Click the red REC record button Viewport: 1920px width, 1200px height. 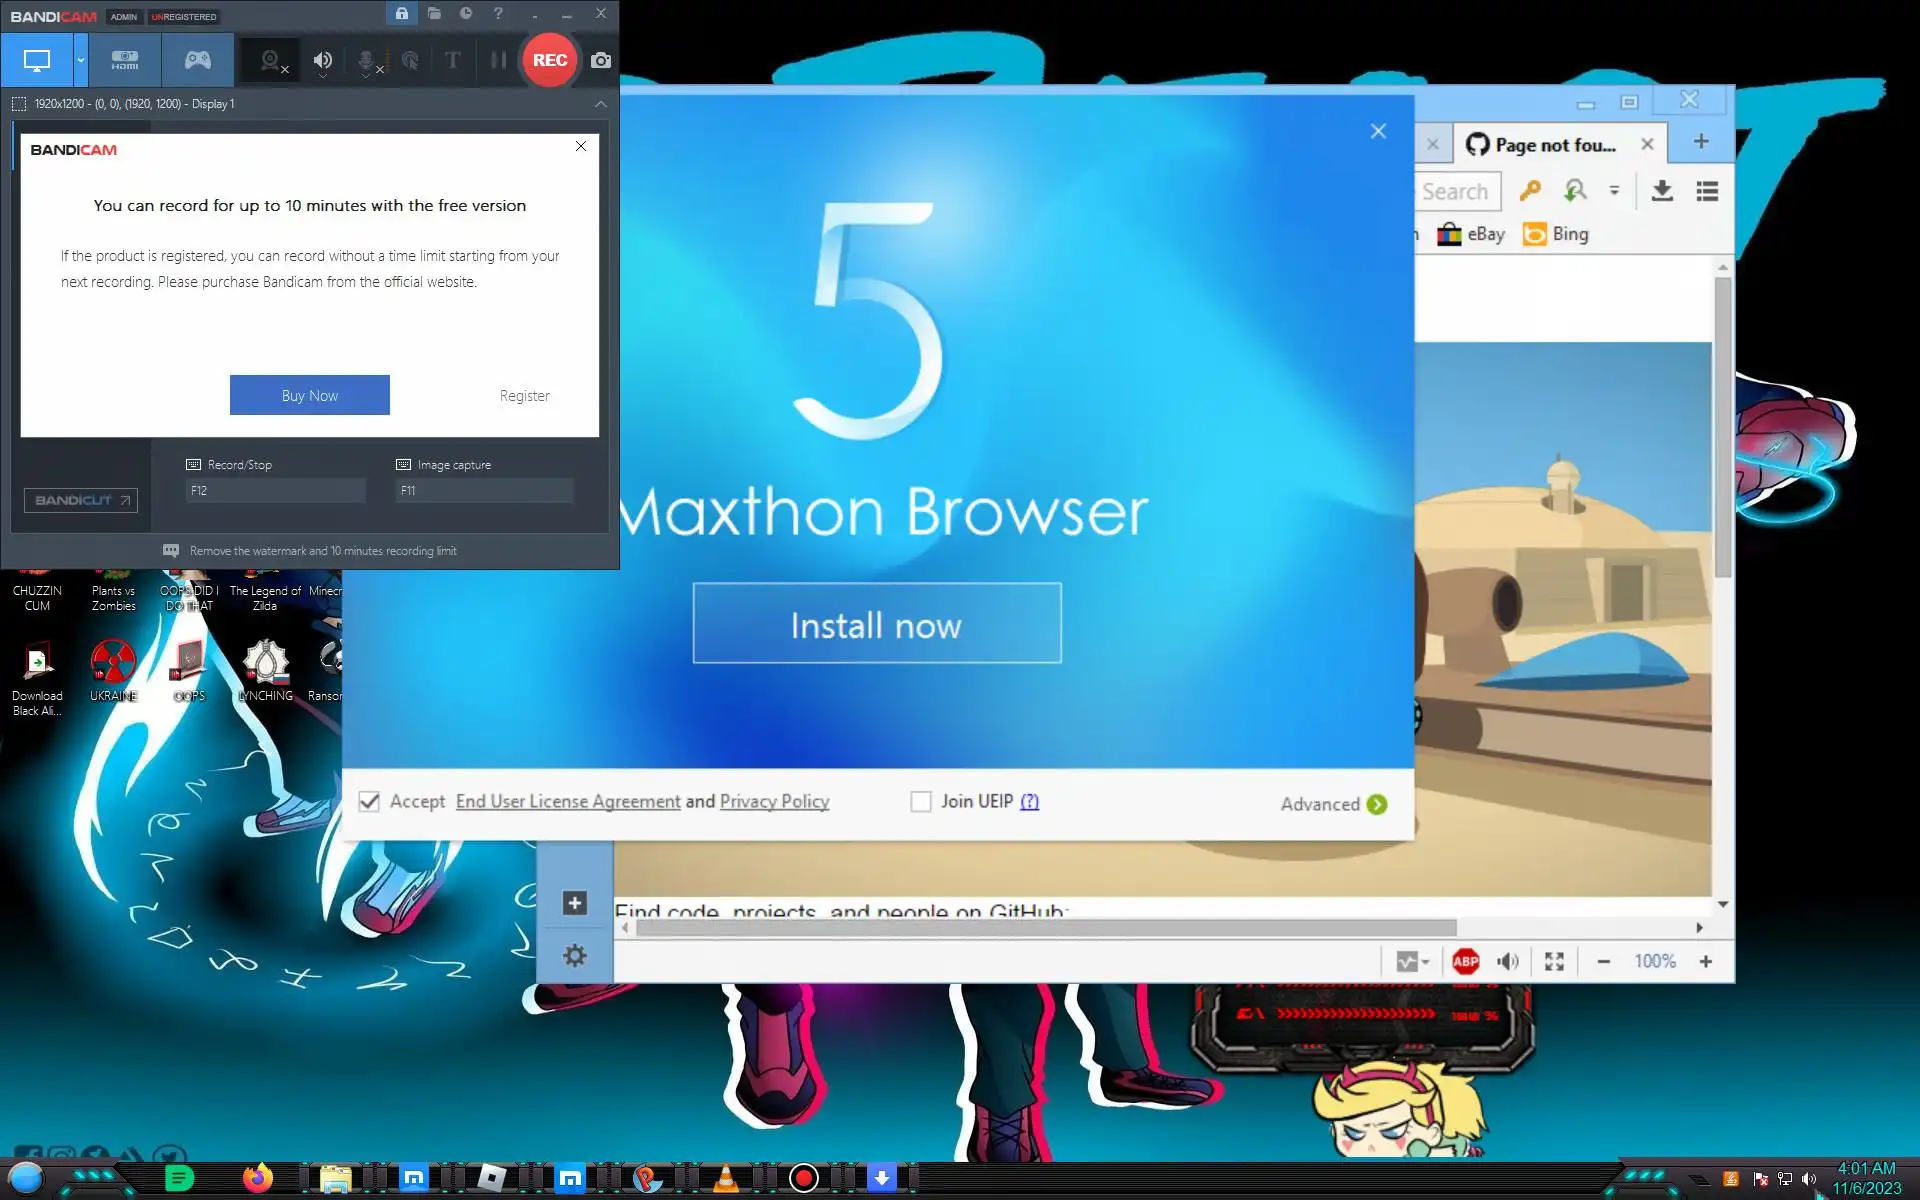[549, 60]
